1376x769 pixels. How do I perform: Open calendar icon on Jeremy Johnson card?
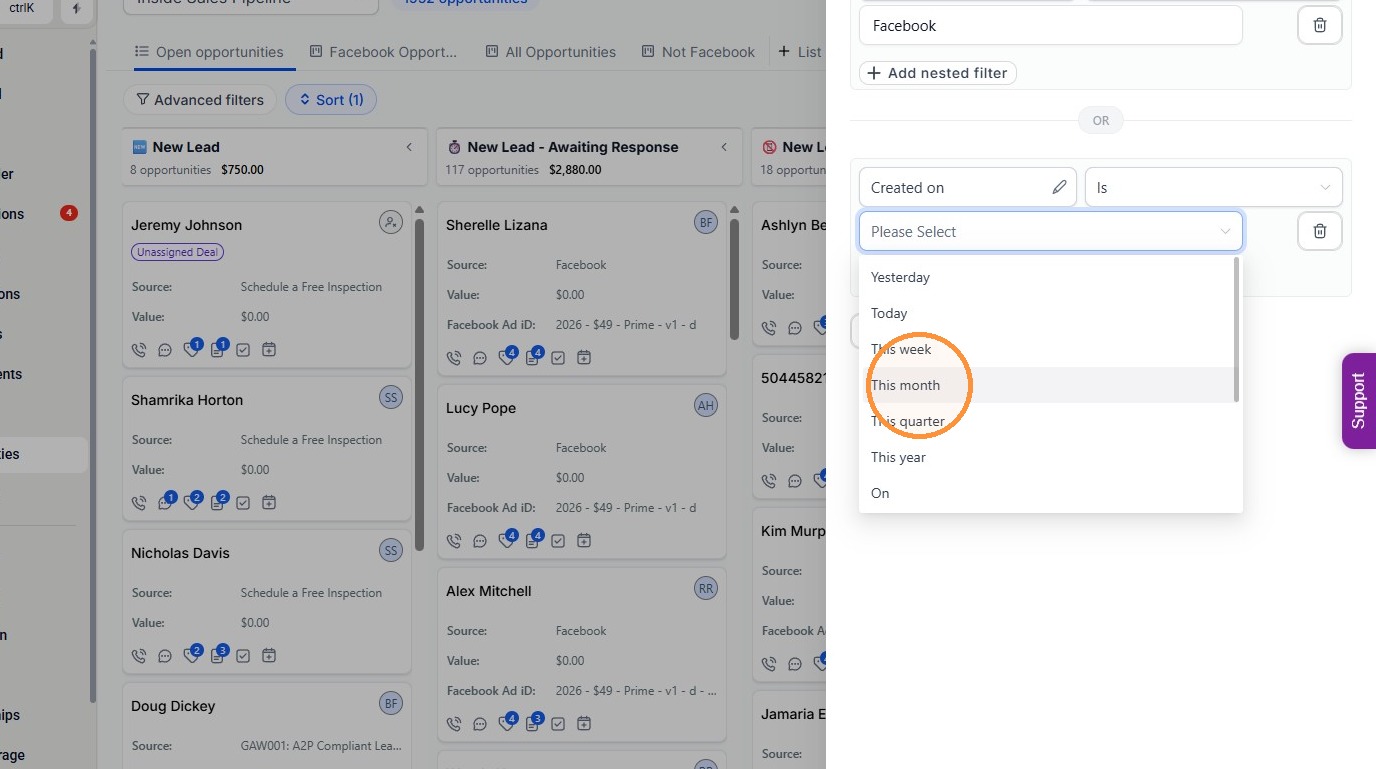[x=269, y=350]
